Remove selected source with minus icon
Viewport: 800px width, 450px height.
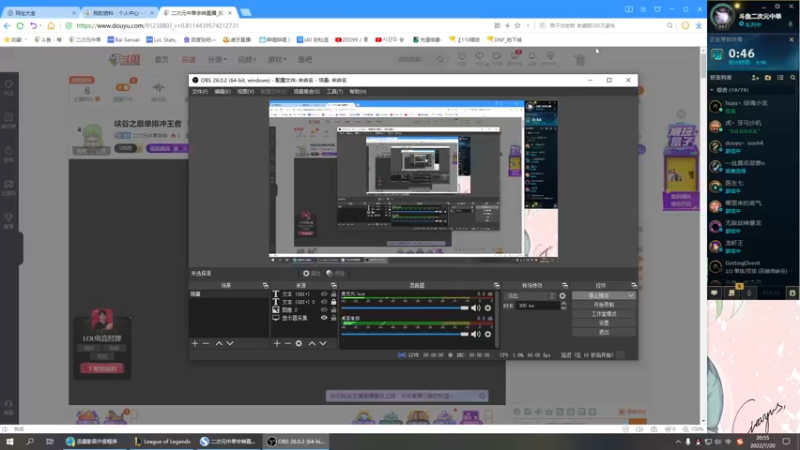[x=288, y=343]
